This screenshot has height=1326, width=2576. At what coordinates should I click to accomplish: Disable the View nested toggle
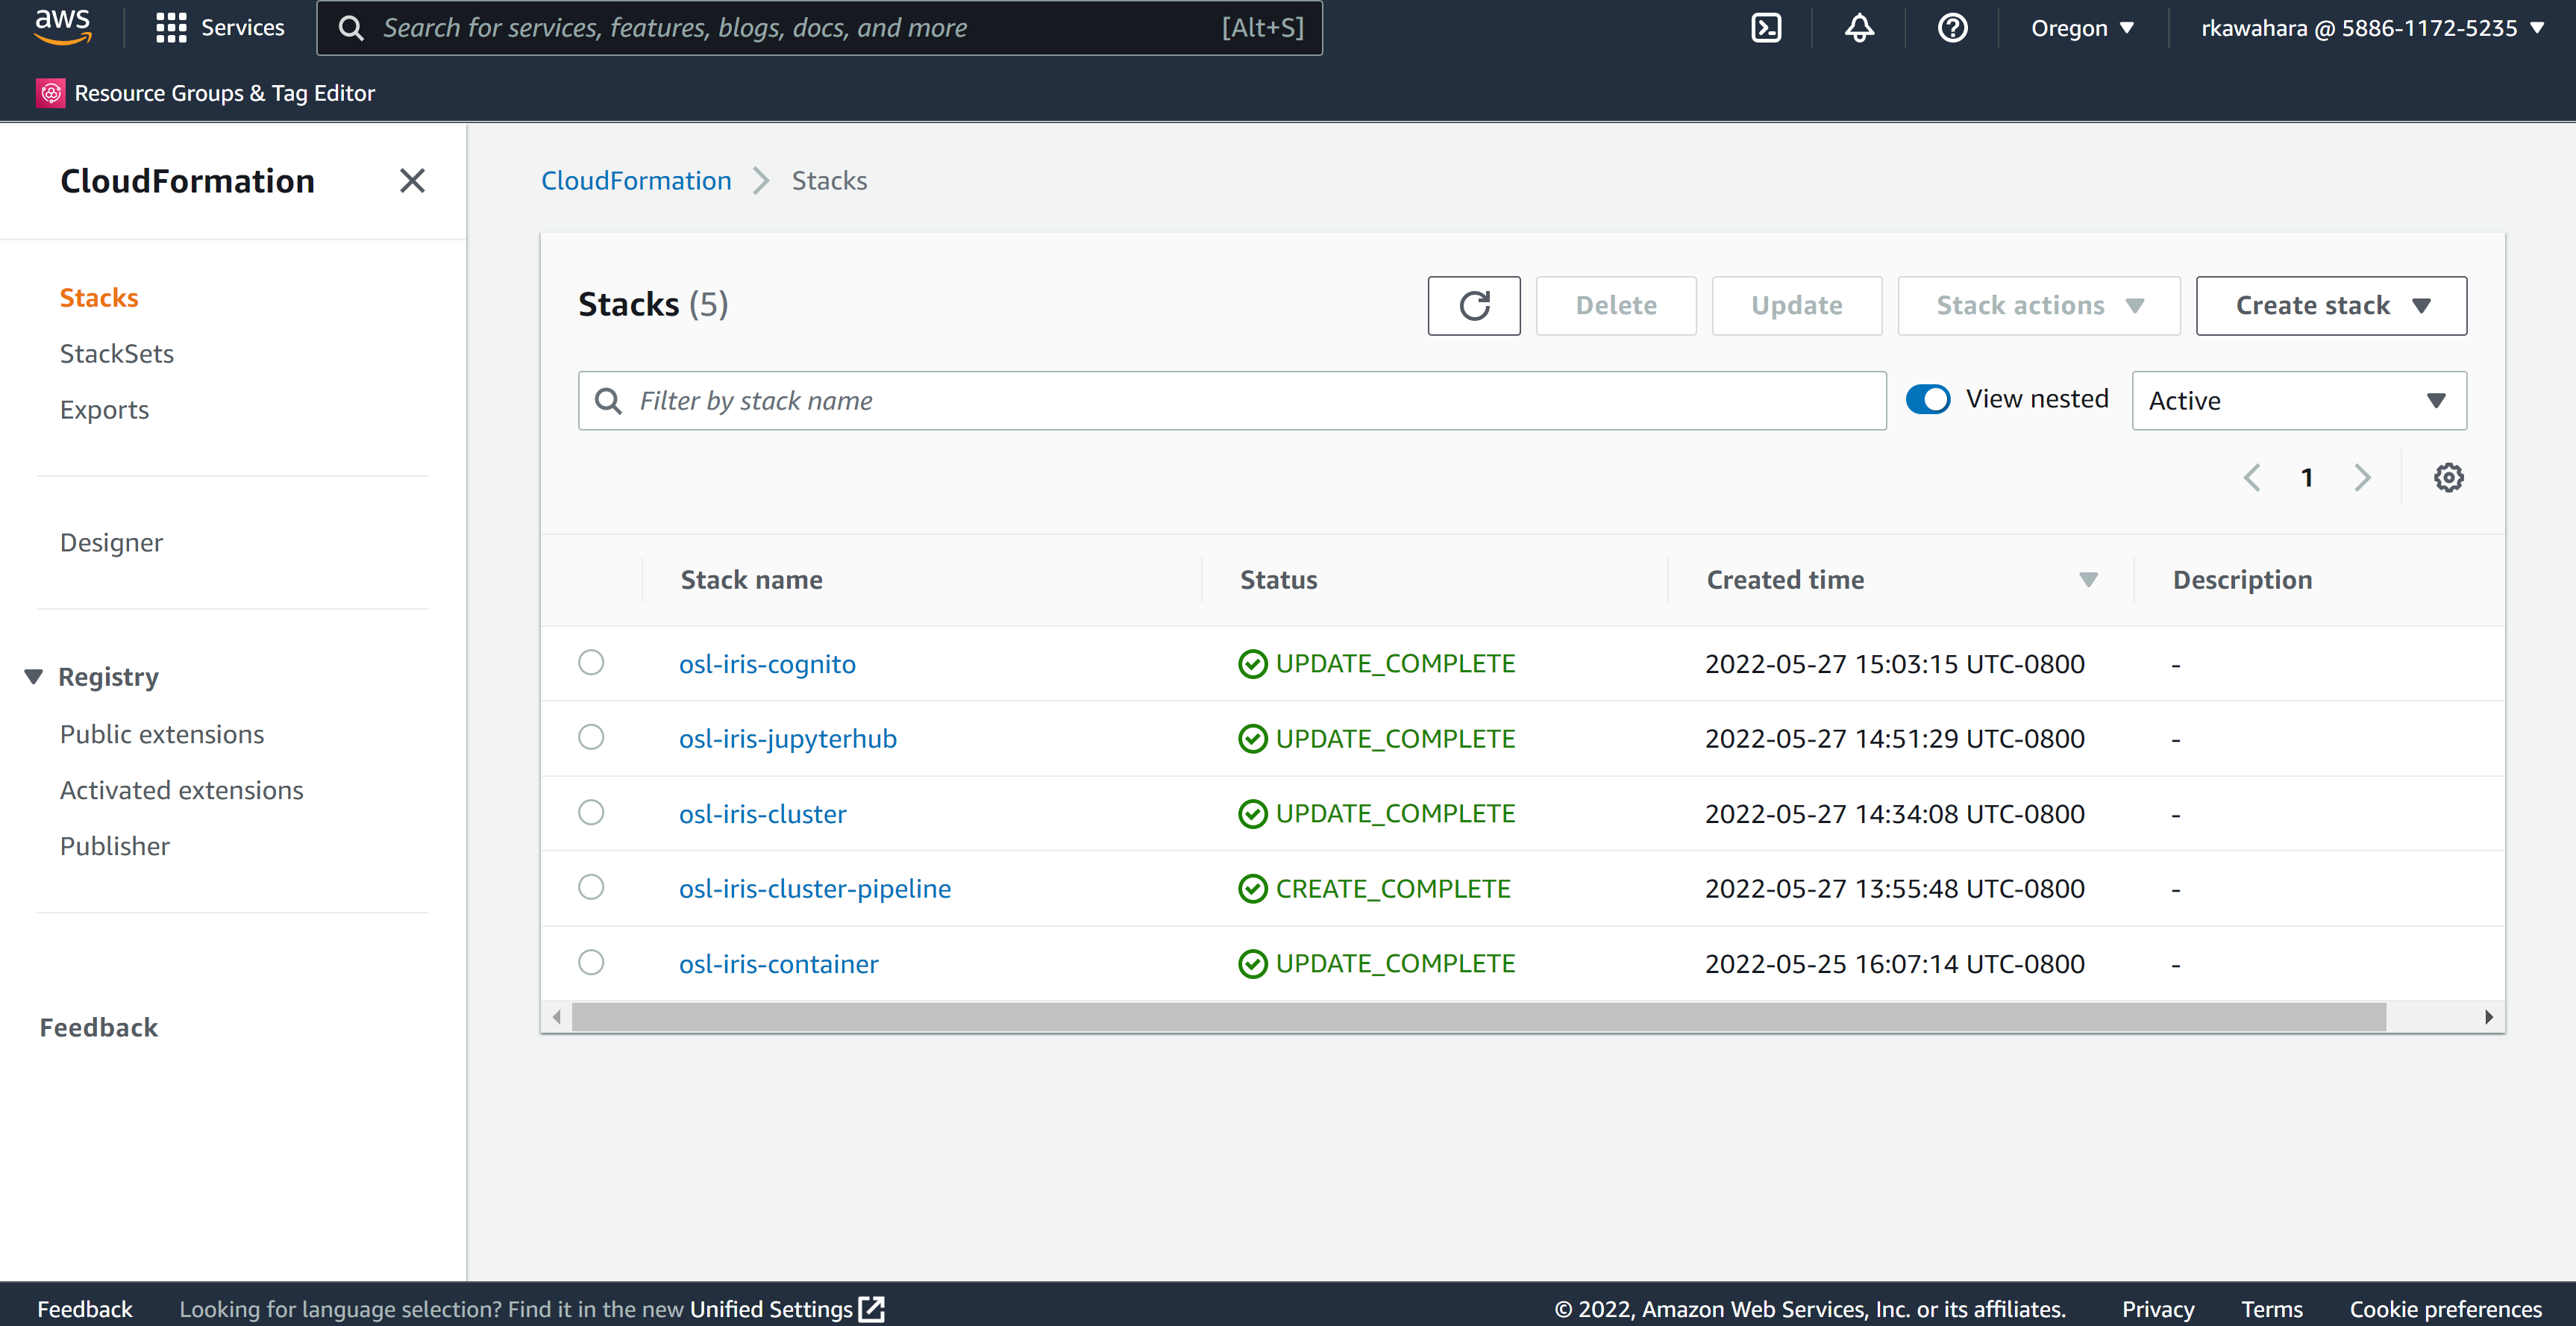click(x=1928, y=398)
